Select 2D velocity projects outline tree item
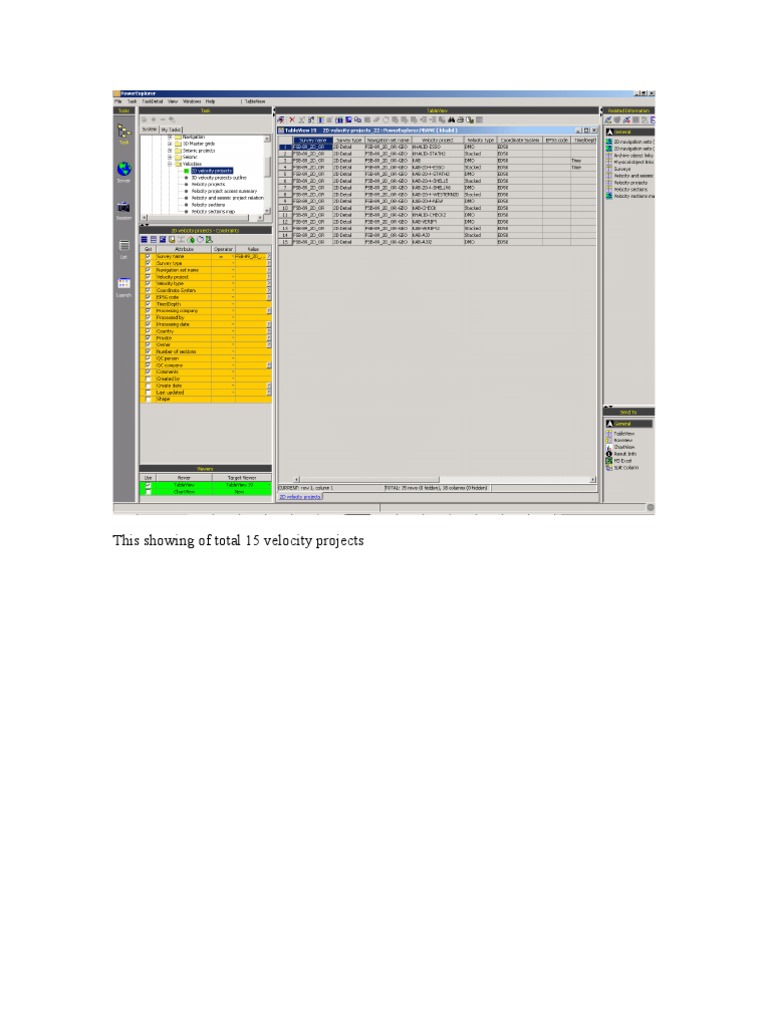The width and height of the screenshot is (768, 1024). point(219,178)
